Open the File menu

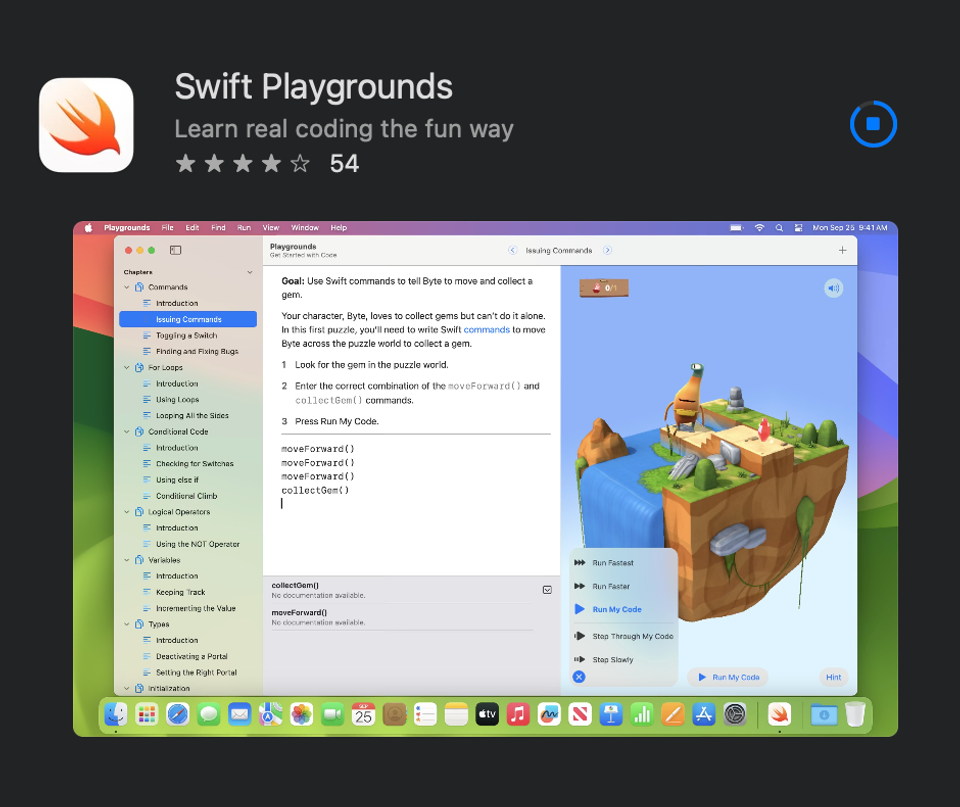pos(167,228)
